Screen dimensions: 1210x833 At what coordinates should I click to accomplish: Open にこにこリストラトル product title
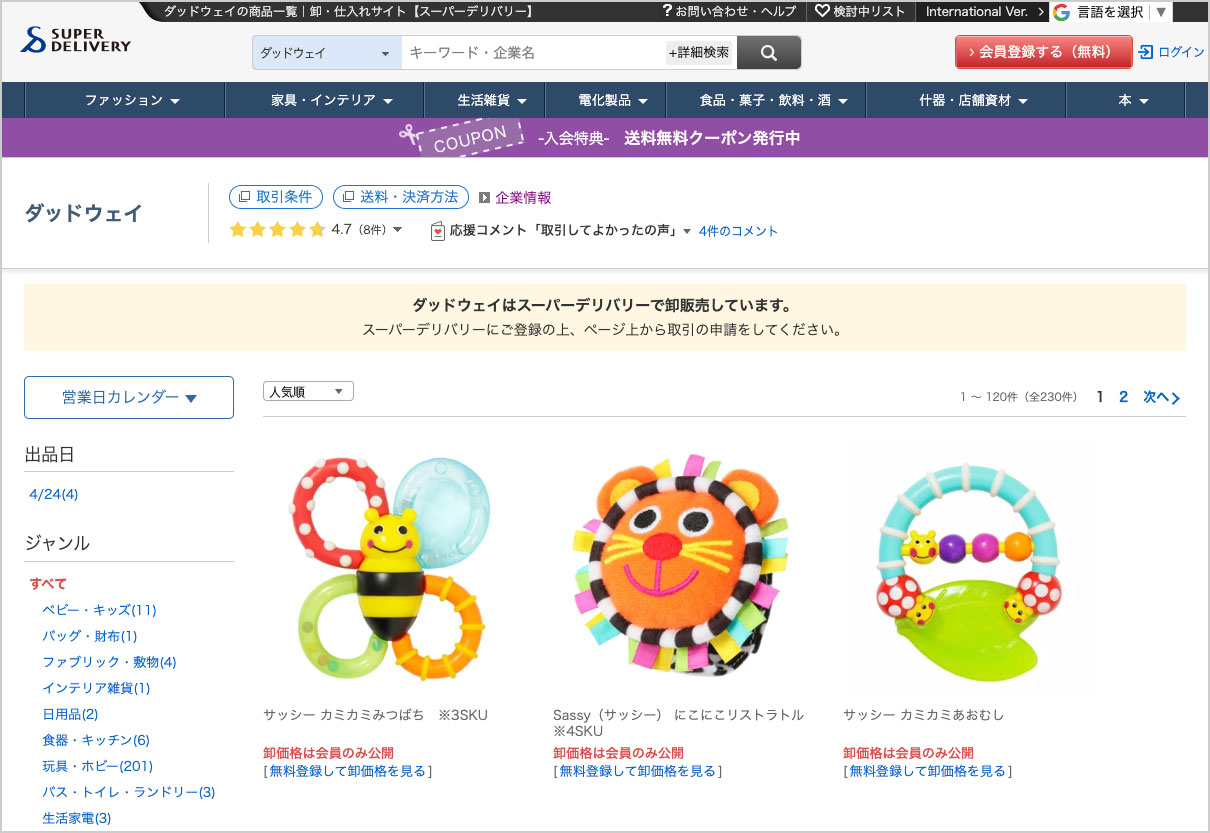678,723
